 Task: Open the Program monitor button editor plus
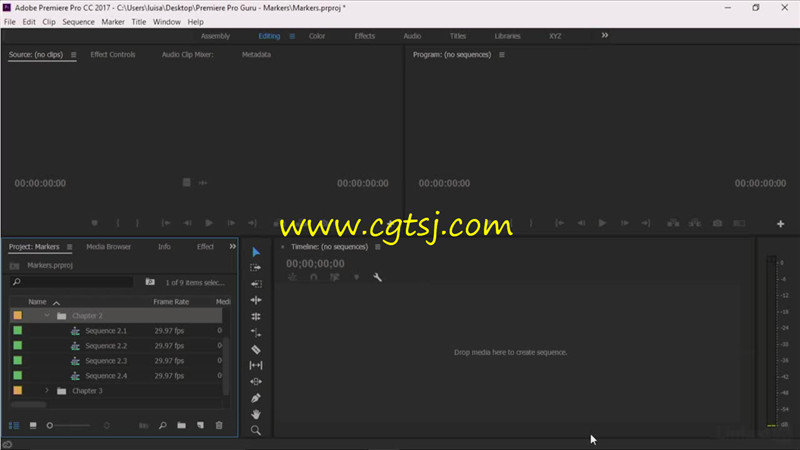click(780, 223)
